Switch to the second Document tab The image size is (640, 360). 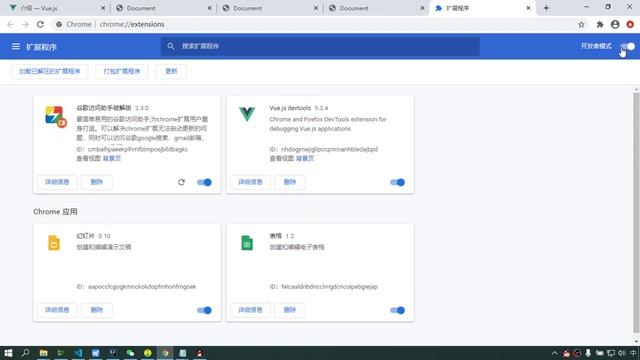(269, 8)
